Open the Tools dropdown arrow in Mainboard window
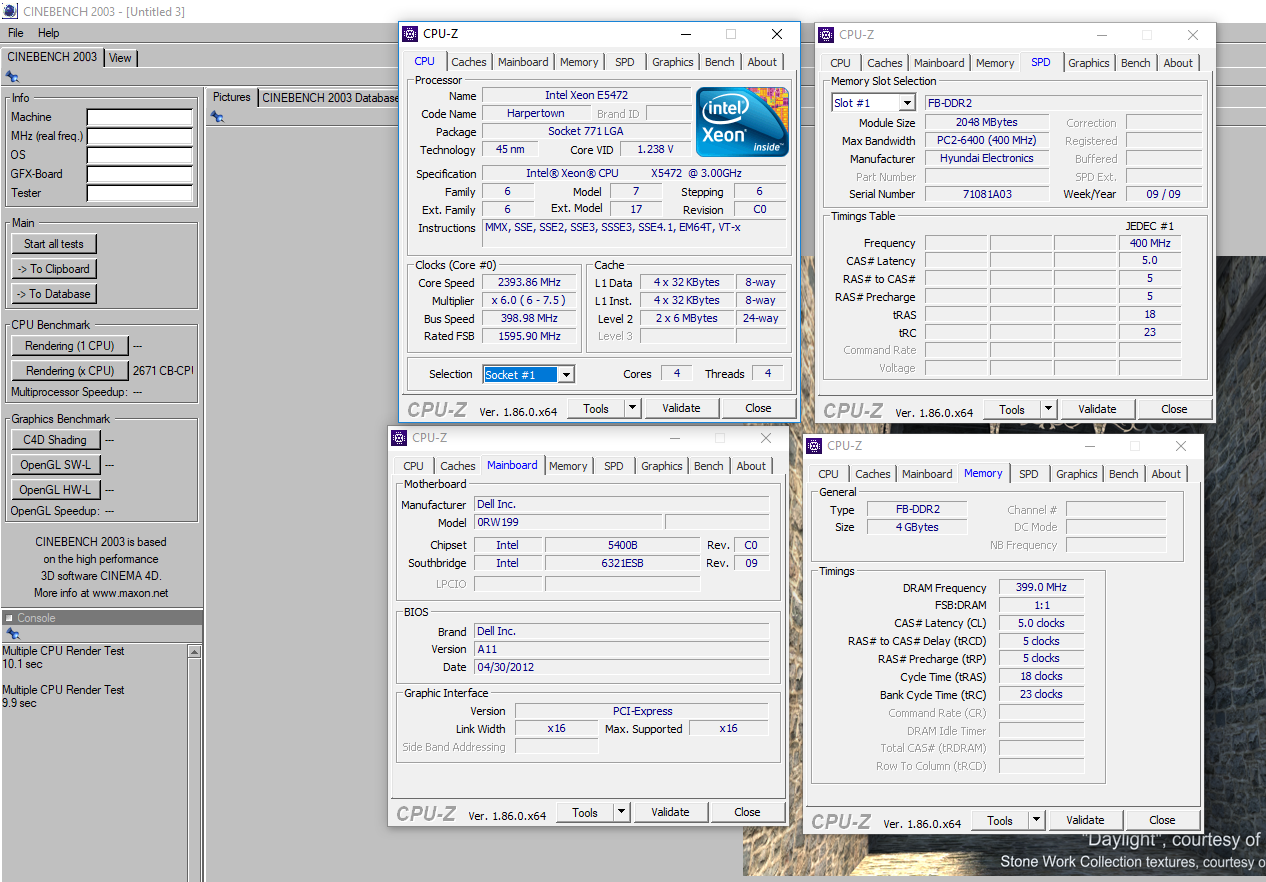This screenshot has height=882, width=1266. point(621,813)
